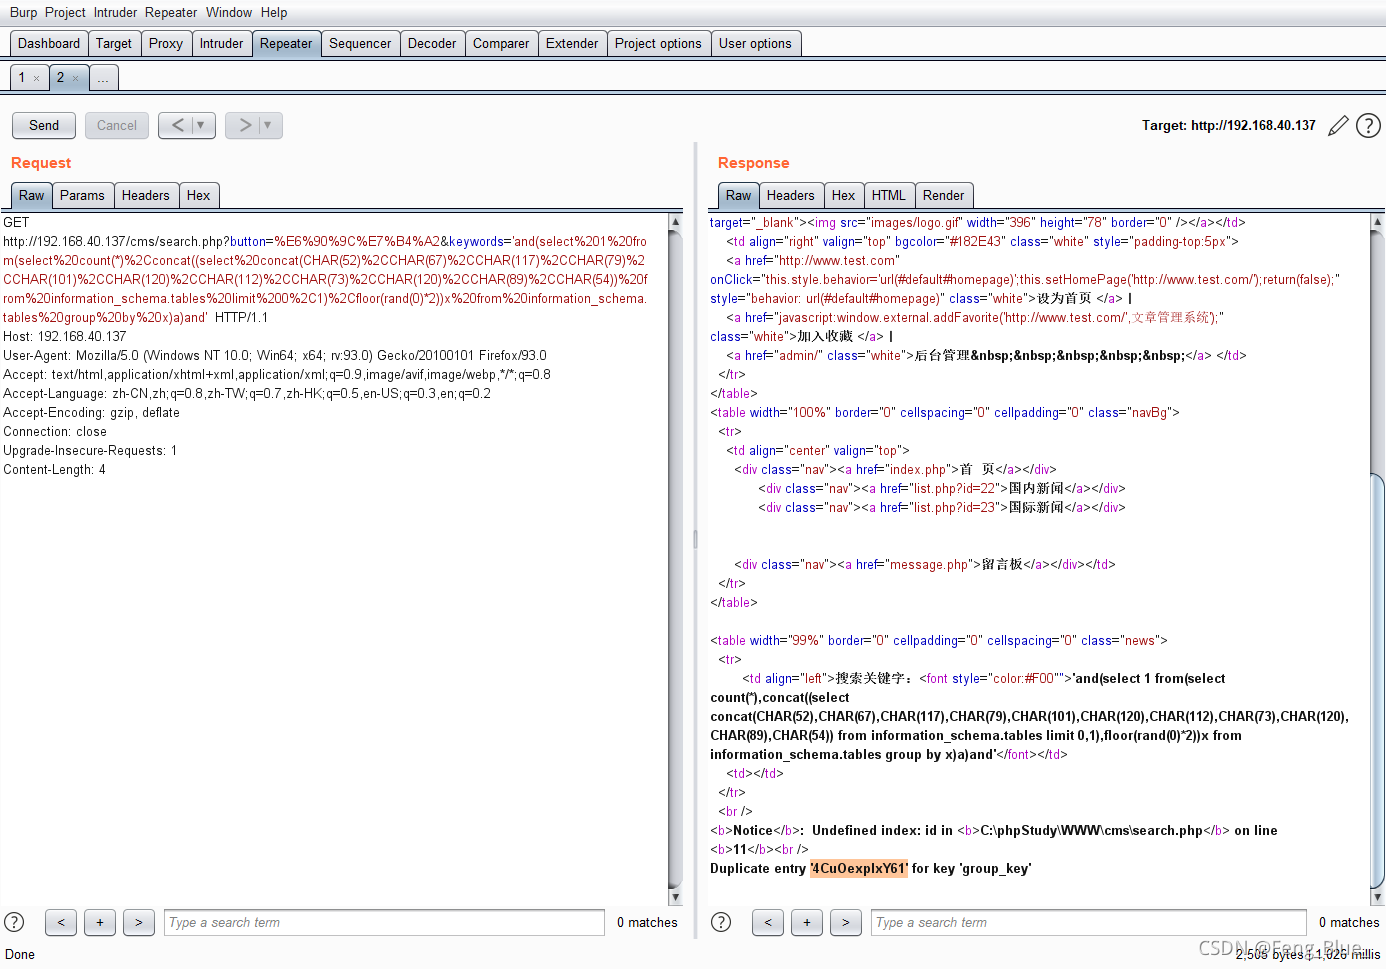
Task: Click the edit target pencil icon
Action: [1338, 126]
